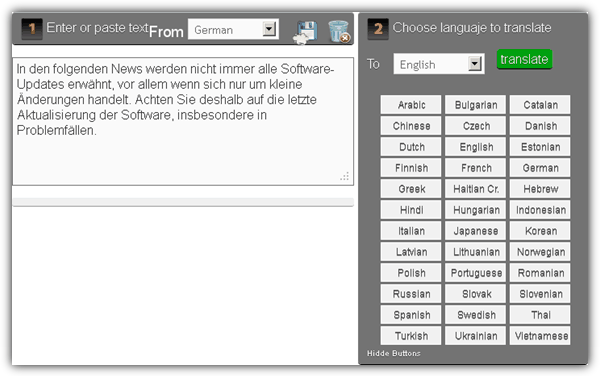
Task: Open the From language dropdown showing German
Action: point(233,29)
